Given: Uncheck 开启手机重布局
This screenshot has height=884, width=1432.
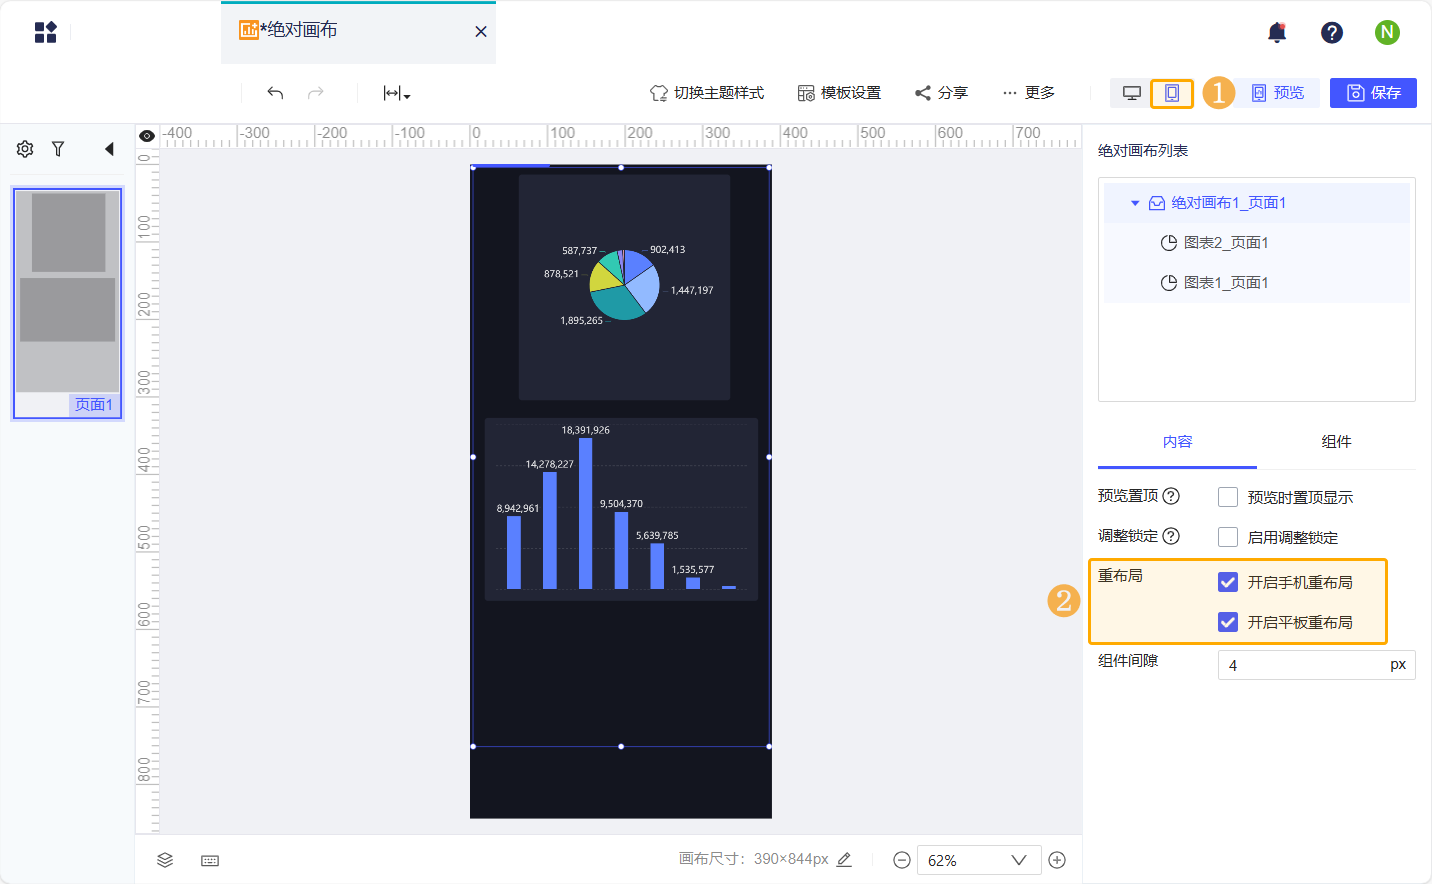Looking at the screenshot, I should coord(1228,582).
